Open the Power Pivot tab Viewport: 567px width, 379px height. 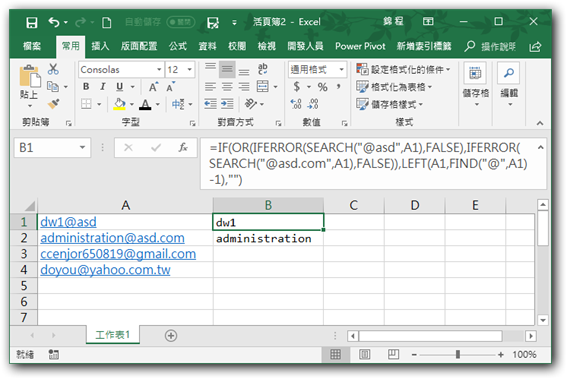(360, 46)
